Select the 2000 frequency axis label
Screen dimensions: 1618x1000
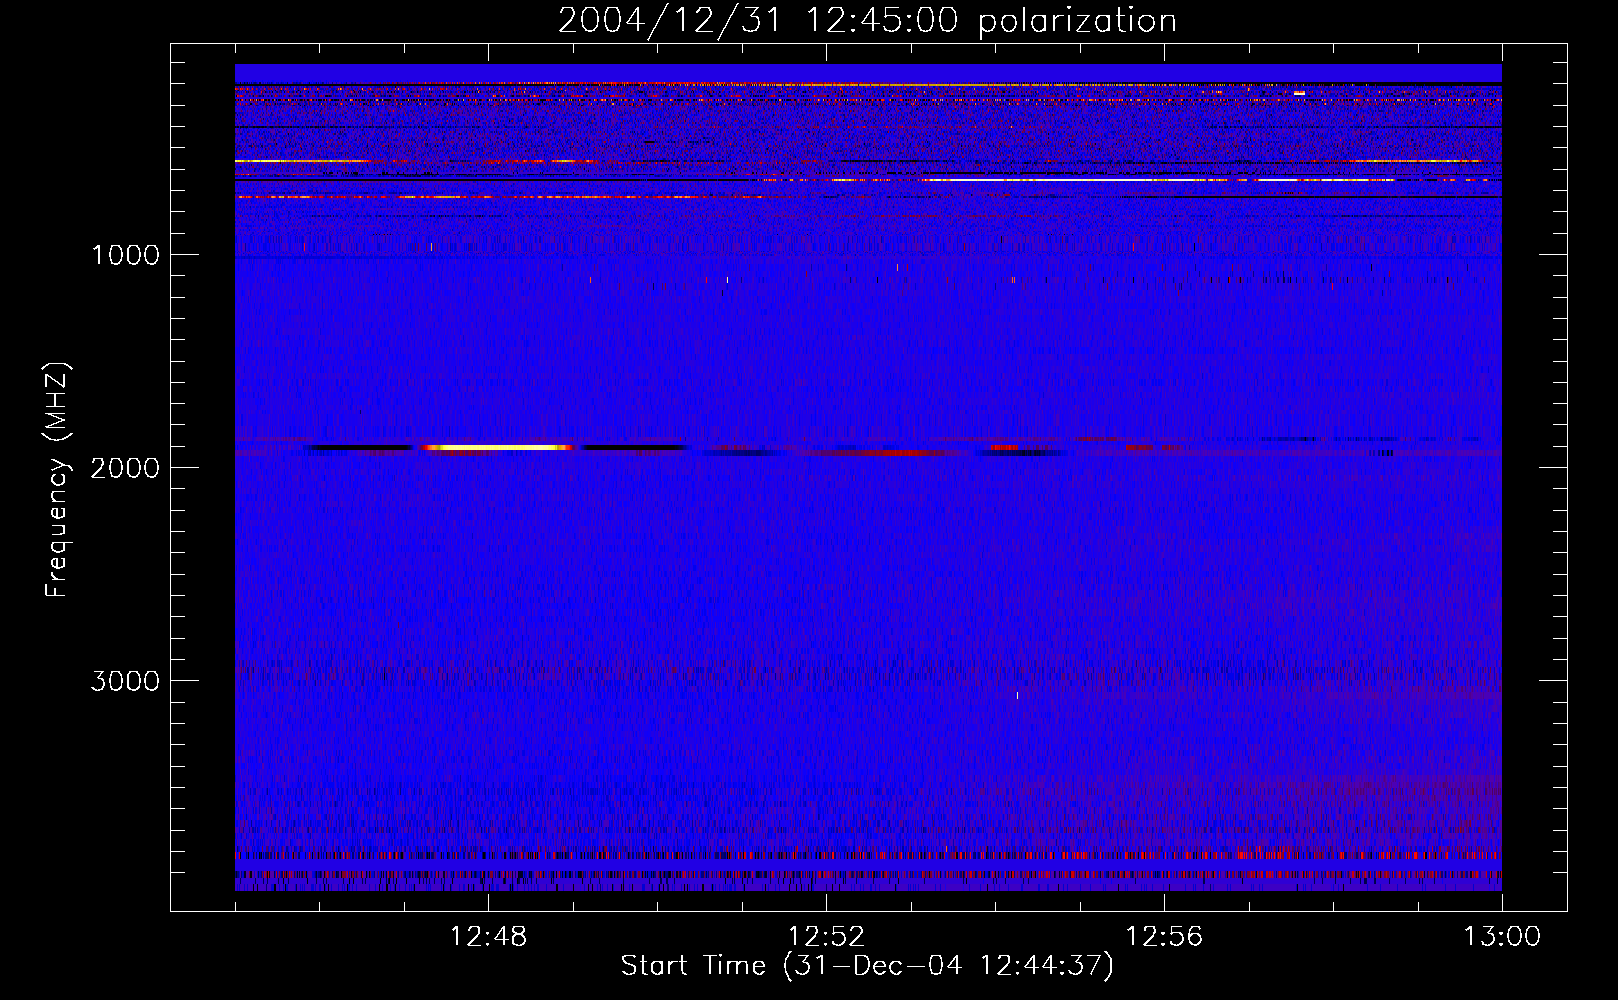125,468
